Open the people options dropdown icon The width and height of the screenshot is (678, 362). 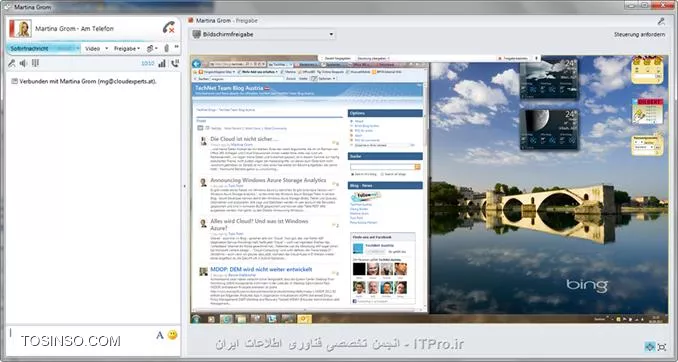[152, 48]
